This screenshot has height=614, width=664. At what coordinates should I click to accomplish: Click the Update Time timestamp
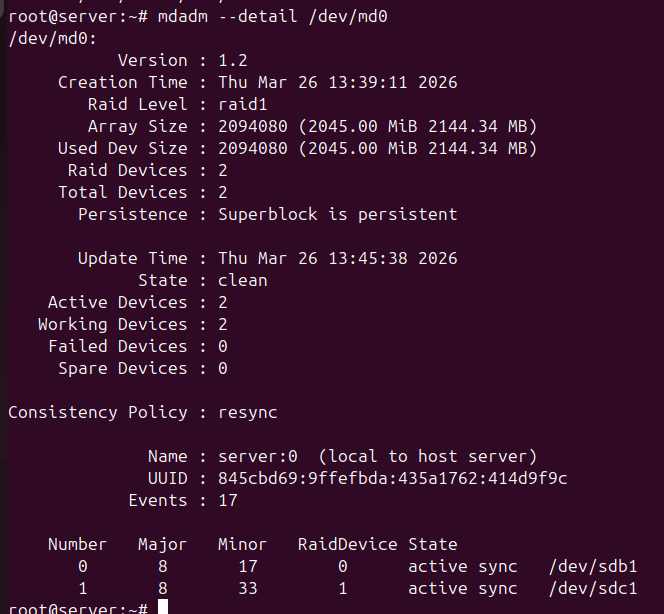pyautogui.click(x=337, y=258)
